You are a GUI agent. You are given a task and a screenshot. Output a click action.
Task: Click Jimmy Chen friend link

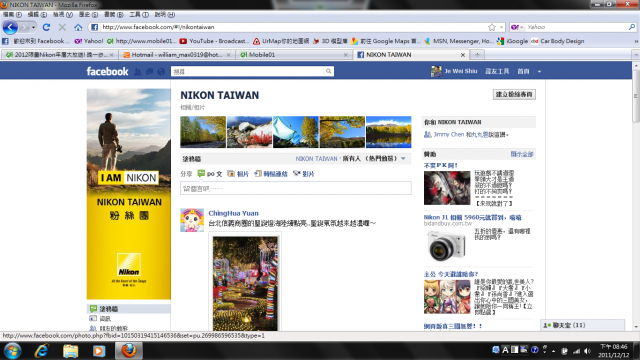click(x=449, y=134)
